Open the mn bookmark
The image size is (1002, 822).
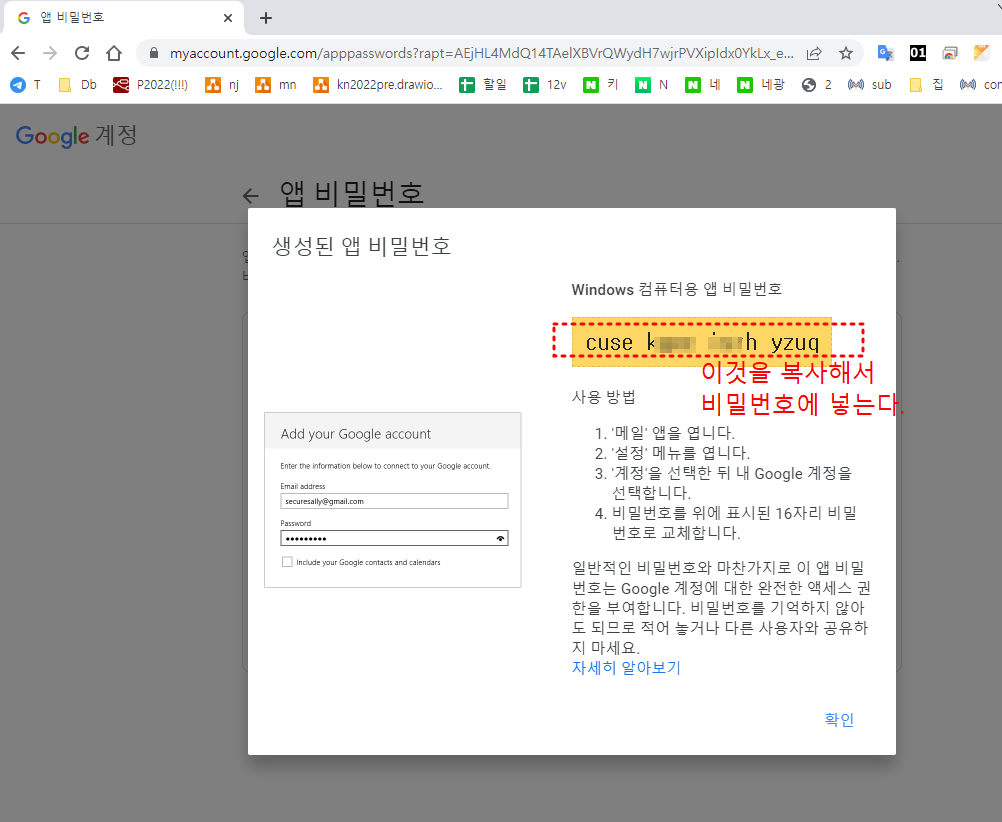pyautogui.click(x=275, y=84)
